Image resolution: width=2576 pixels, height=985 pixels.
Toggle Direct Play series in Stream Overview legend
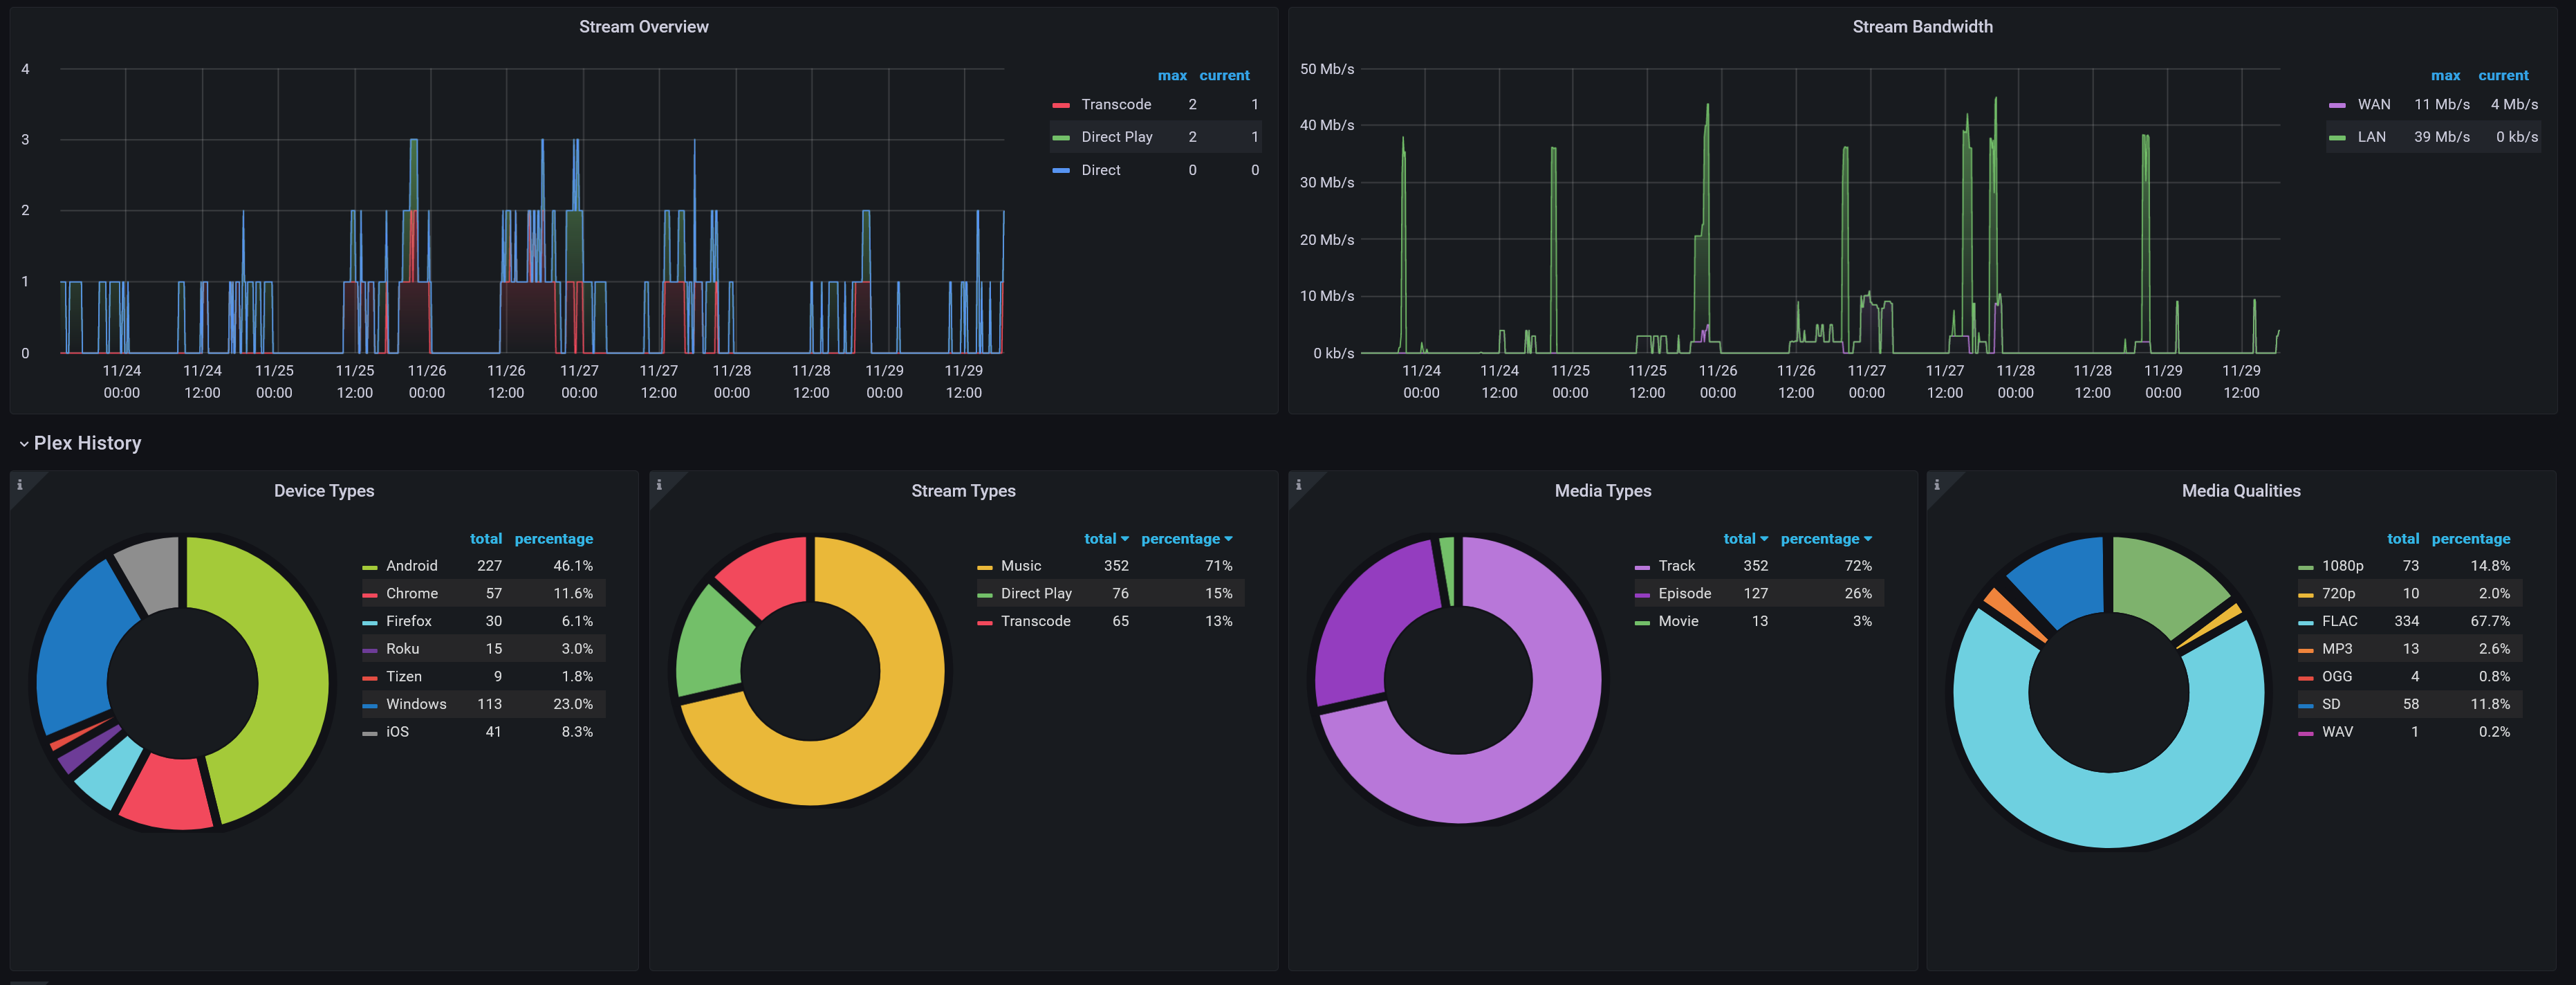pos(1117,137)
